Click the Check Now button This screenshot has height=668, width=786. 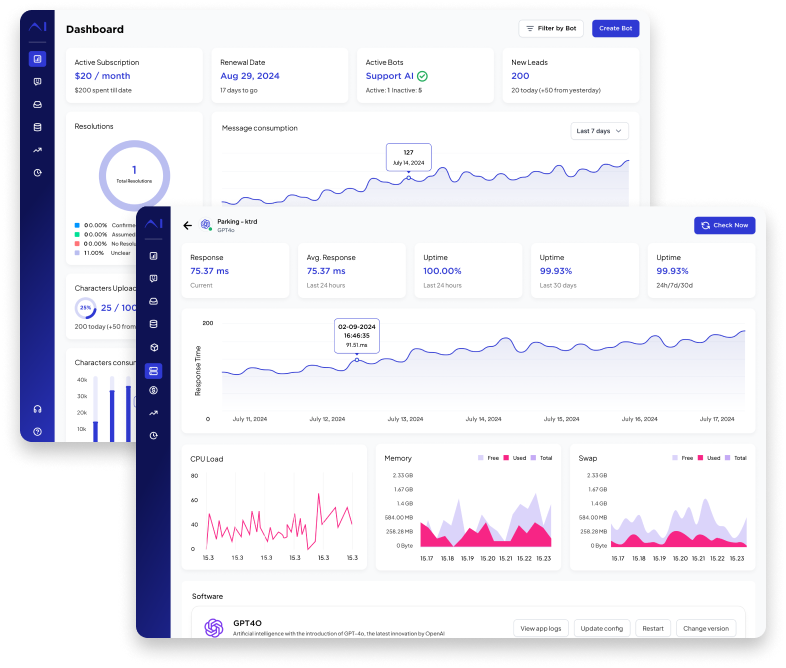click(724, 226)
